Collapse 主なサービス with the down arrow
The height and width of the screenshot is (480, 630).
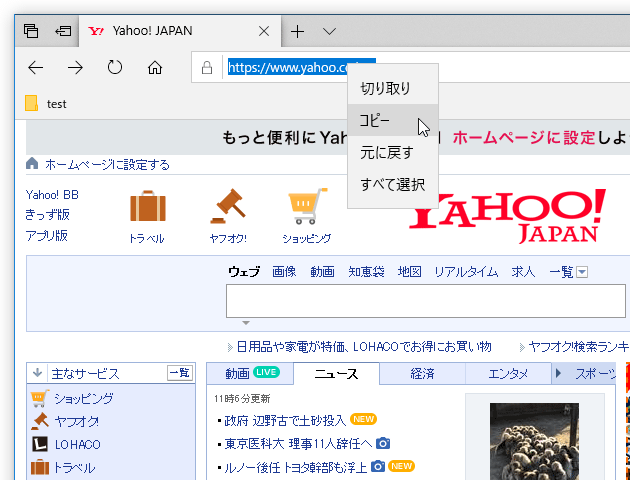click(x=37, y=373)
